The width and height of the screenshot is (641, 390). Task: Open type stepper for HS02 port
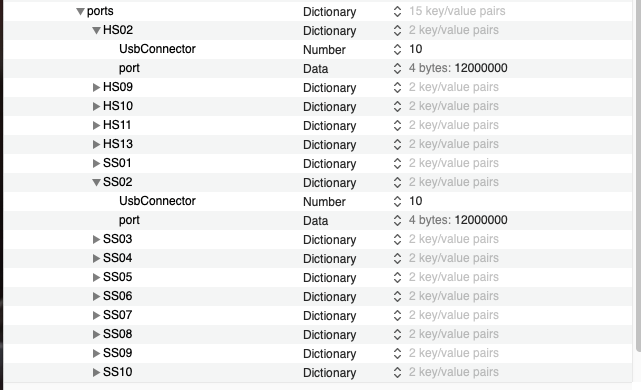click(397, 68)
